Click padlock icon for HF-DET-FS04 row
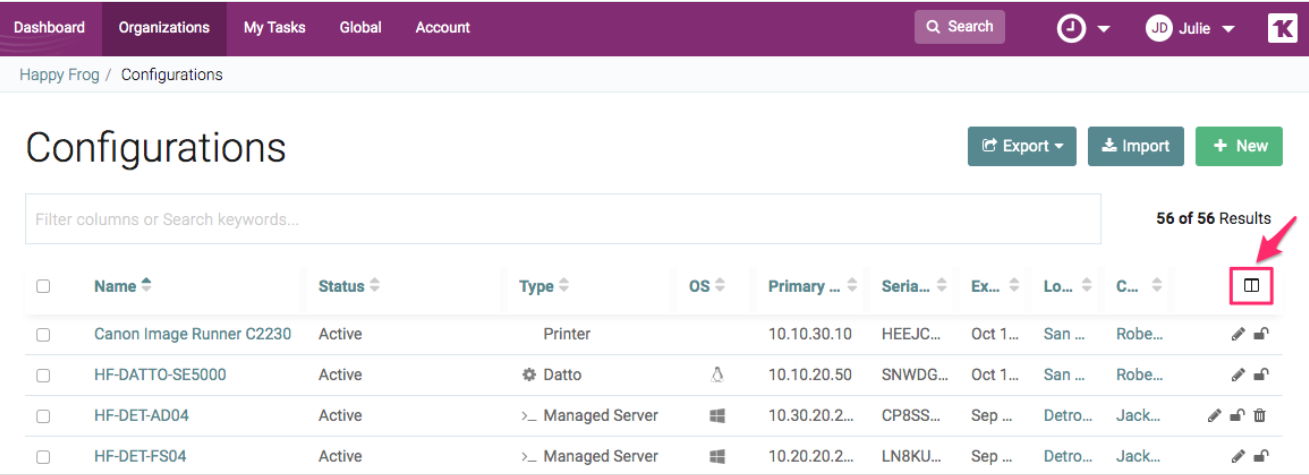This screenshot has height=475, width=1309. (x=1261, y=456)
